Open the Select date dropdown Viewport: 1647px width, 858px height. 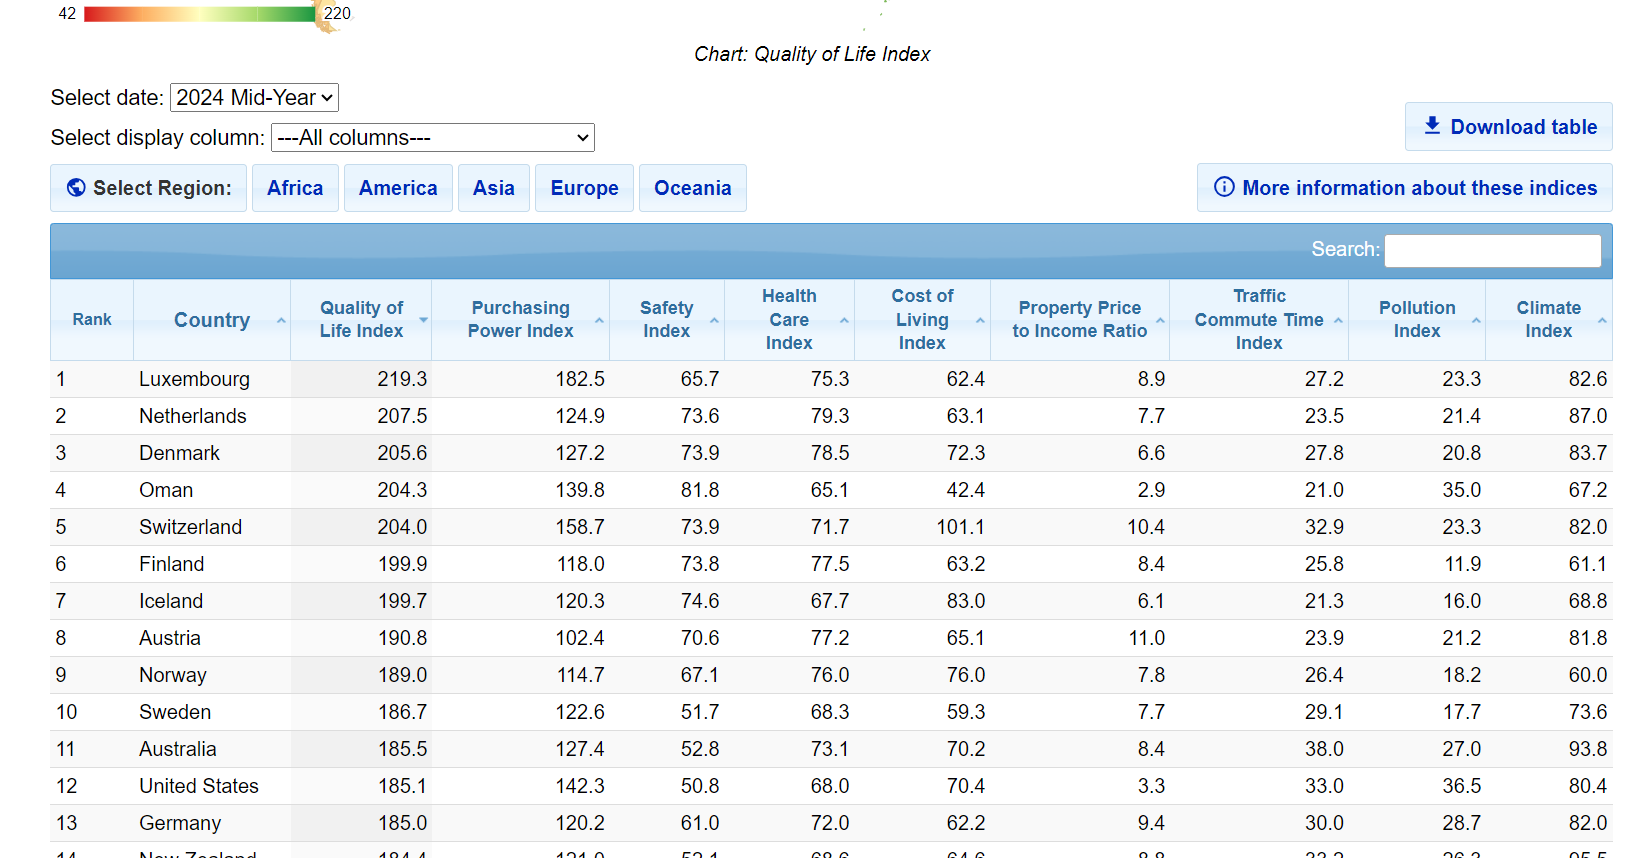[255, 97]
